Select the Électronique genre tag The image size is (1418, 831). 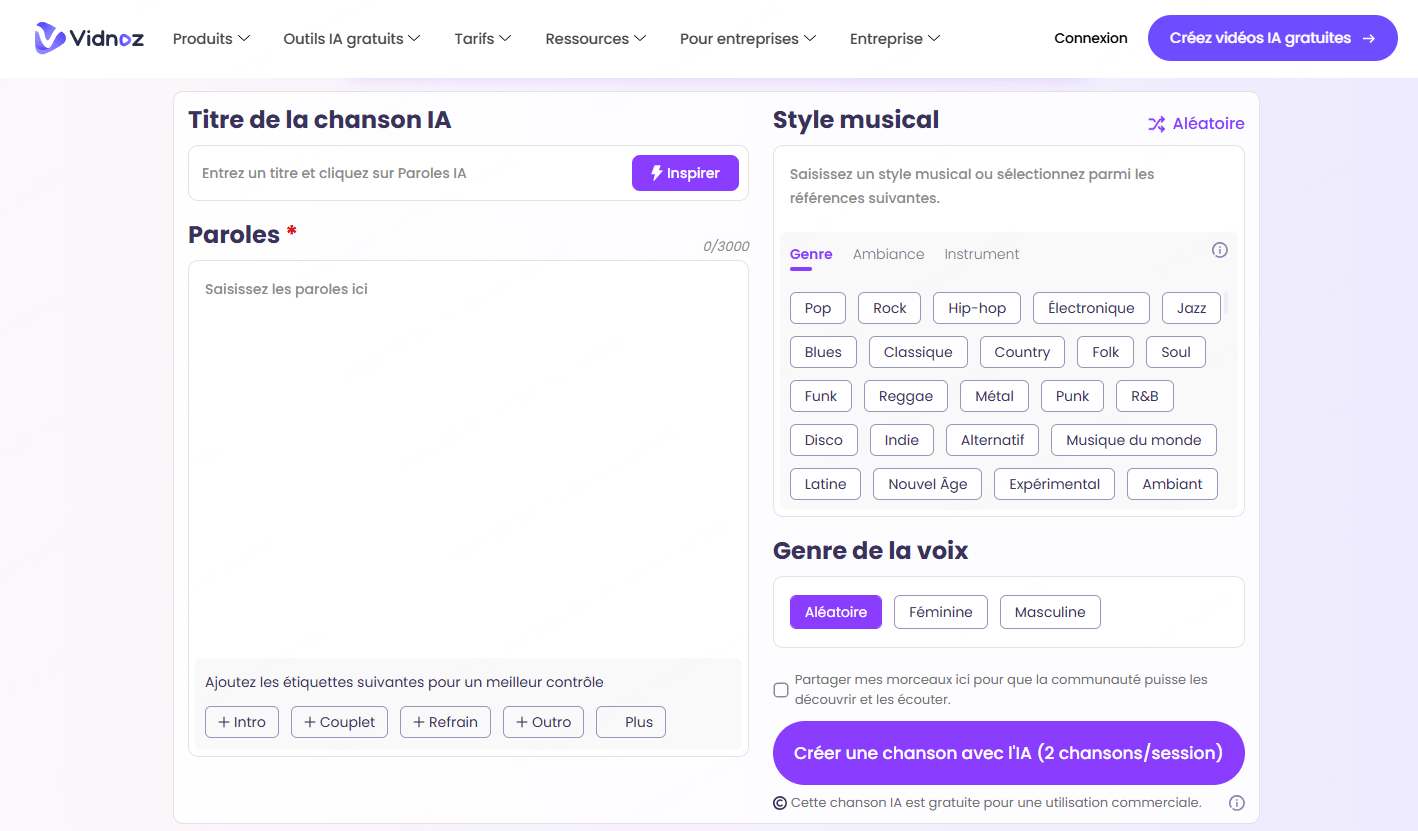pos(1091,308)
